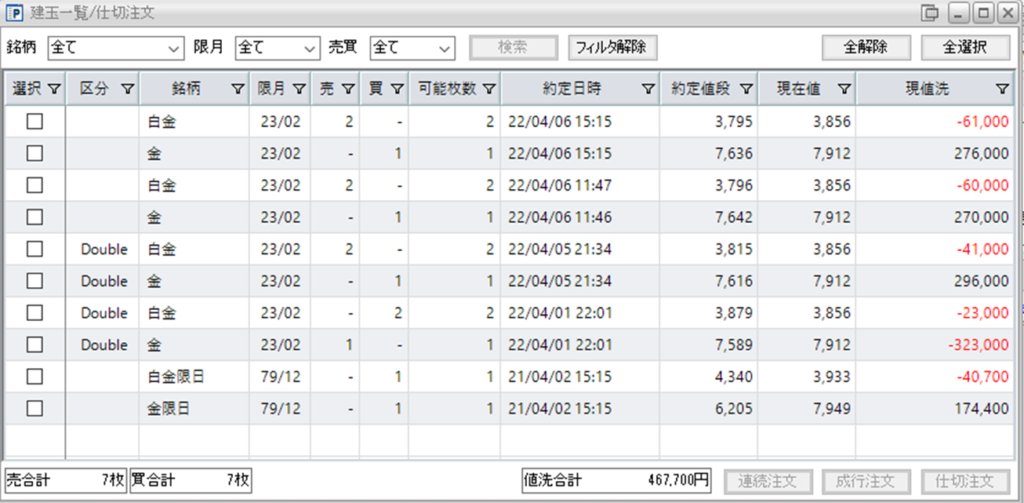Click the P application icon in title bar
Viewport: 1024px width, 503px height.
pyautogui.click(x=14, y=12)
